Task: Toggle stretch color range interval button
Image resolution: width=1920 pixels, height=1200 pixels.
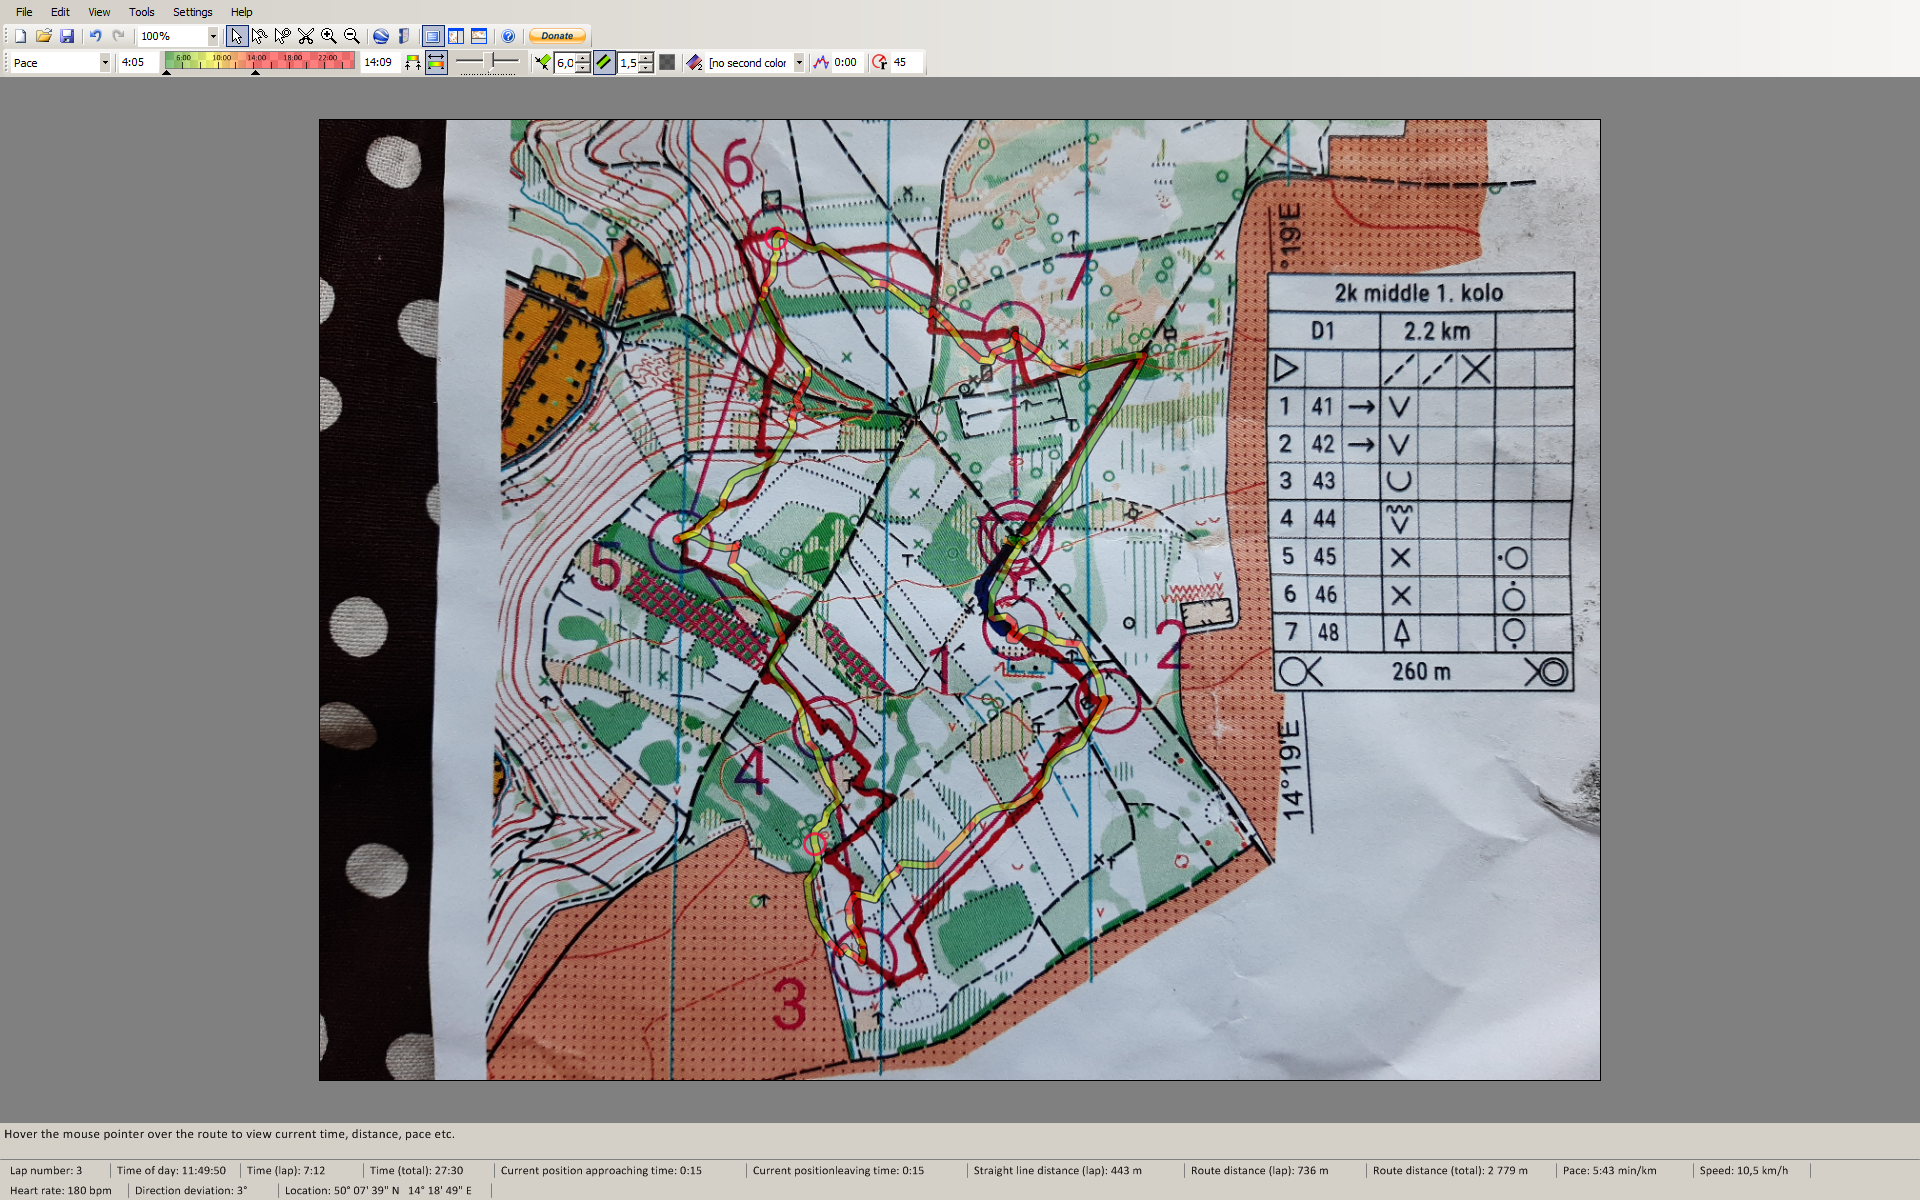Action: pyautogui.click(x=436, y=62)
